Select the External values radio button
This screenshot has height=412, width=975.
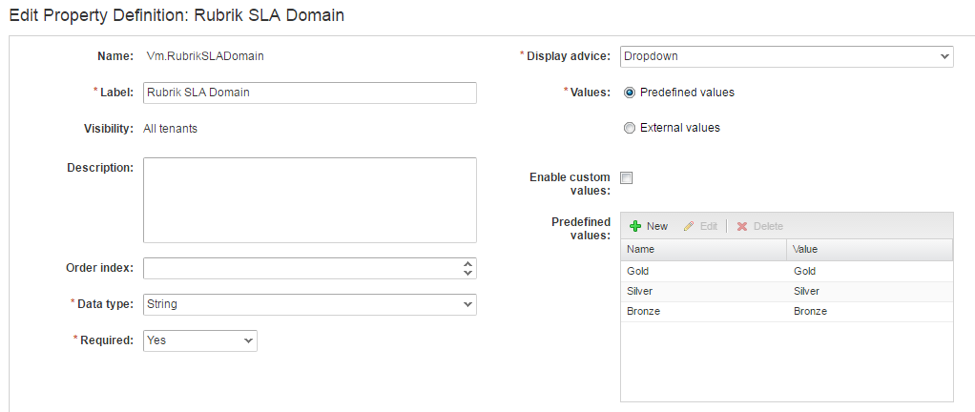(629, 128)
